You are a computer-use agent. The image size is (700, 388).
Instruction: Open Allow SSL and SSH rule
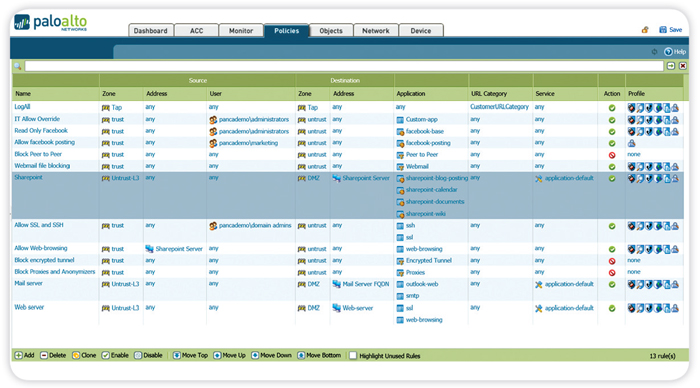click(x=39, y=225)
